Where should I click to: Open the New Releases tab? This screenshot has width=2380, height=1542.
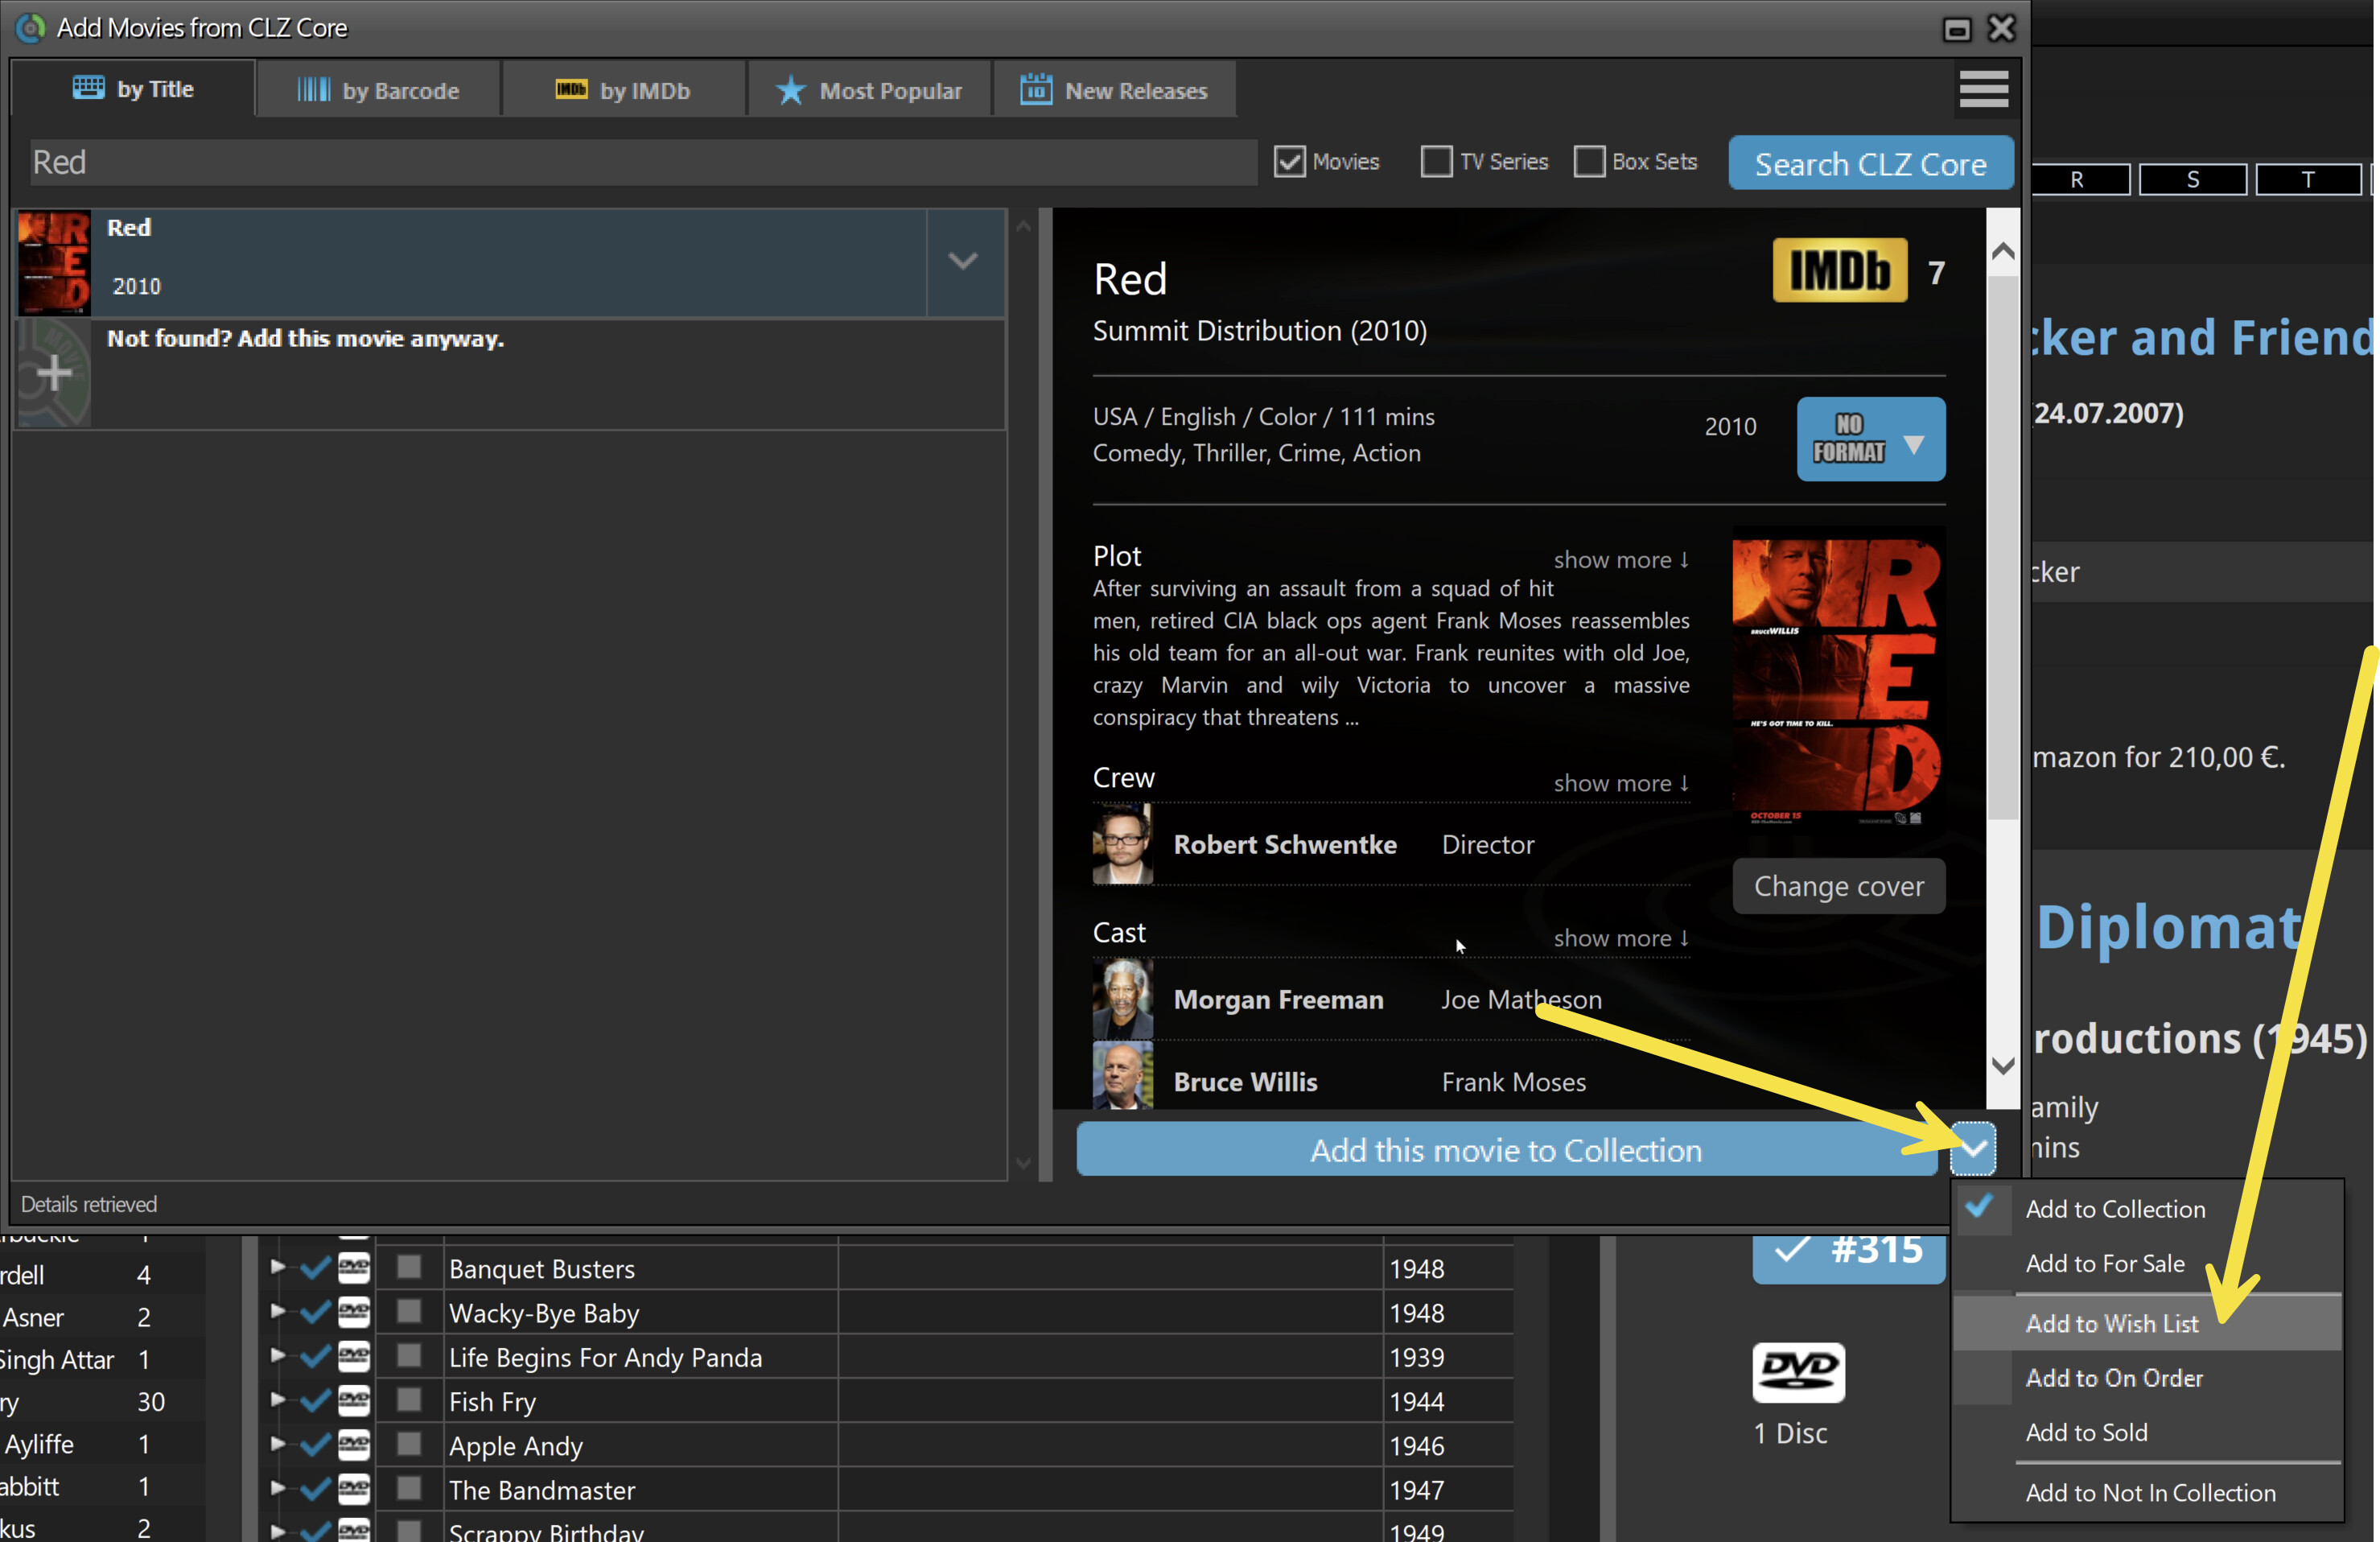pos(1114,90)
